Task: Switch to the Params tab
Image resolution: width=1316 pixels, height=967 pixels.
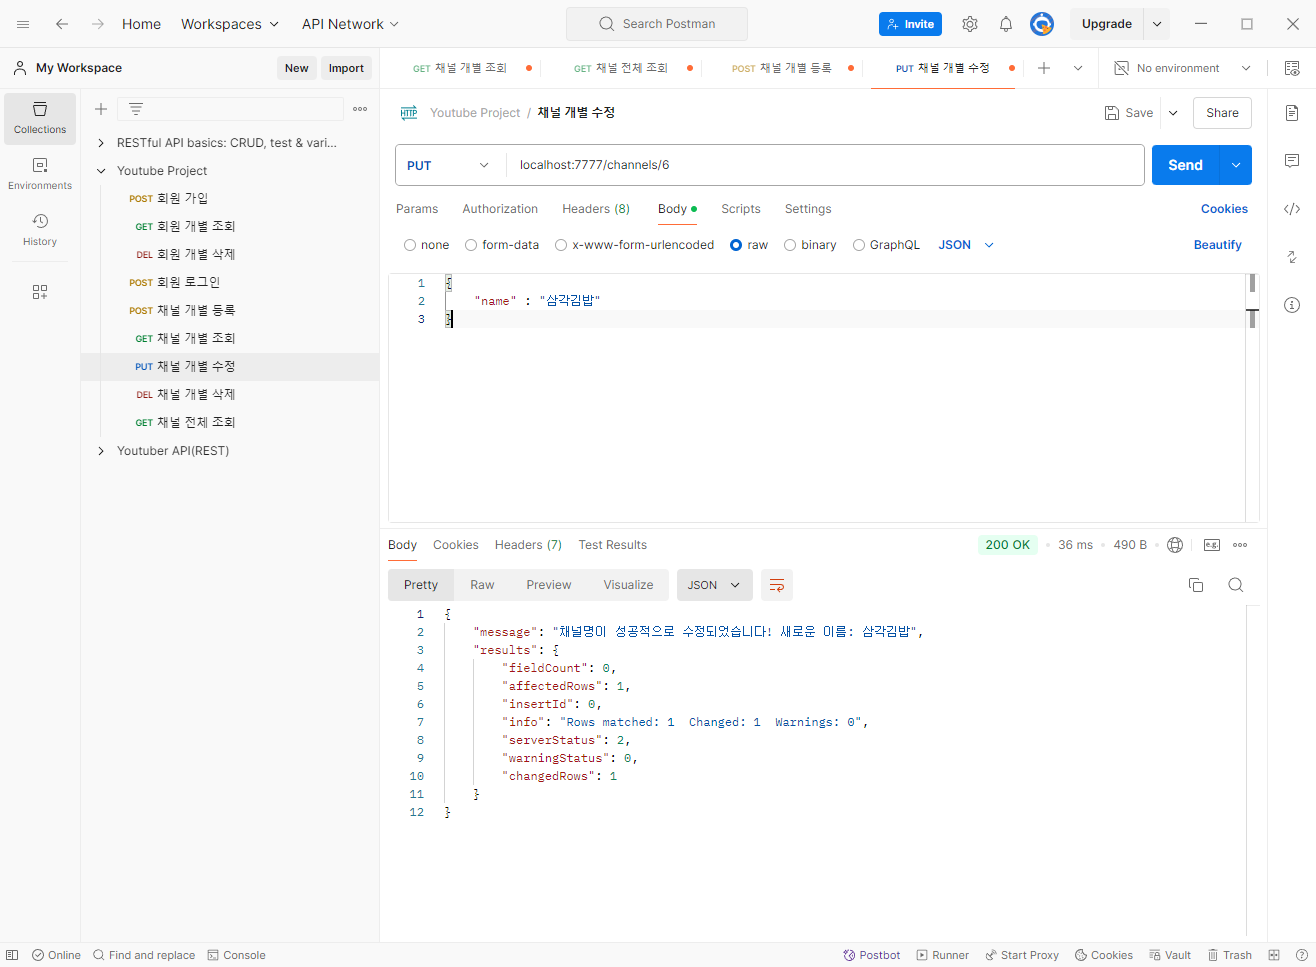Action: pyautogui.click(x=417, y=209)
